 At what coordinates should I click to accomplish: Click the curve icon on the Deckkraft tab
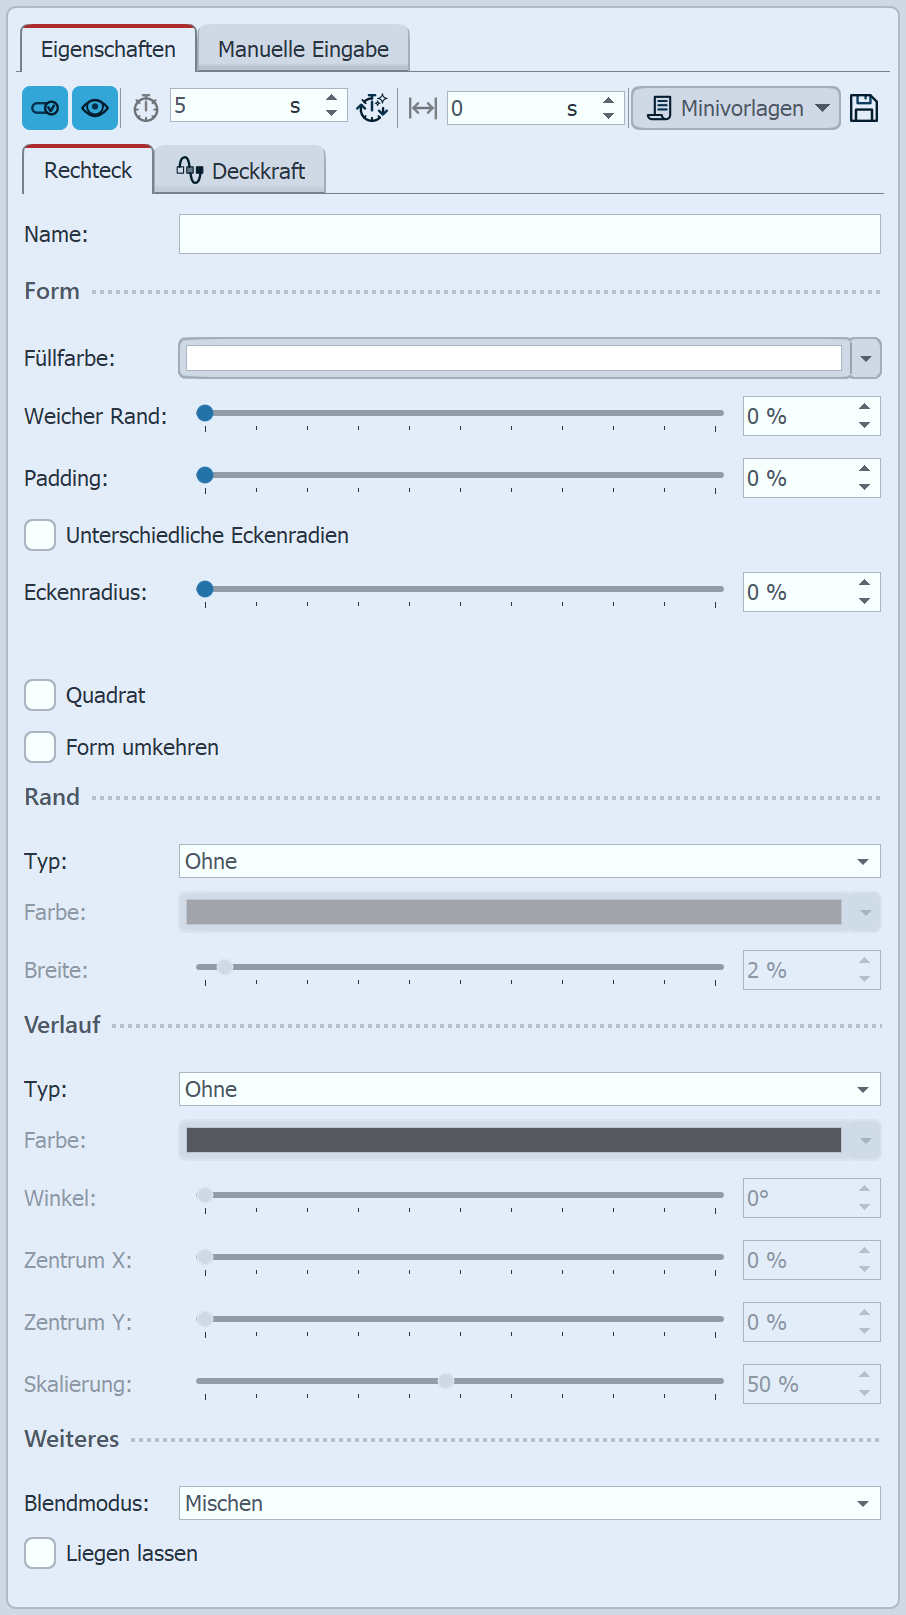tap(189, 170)
